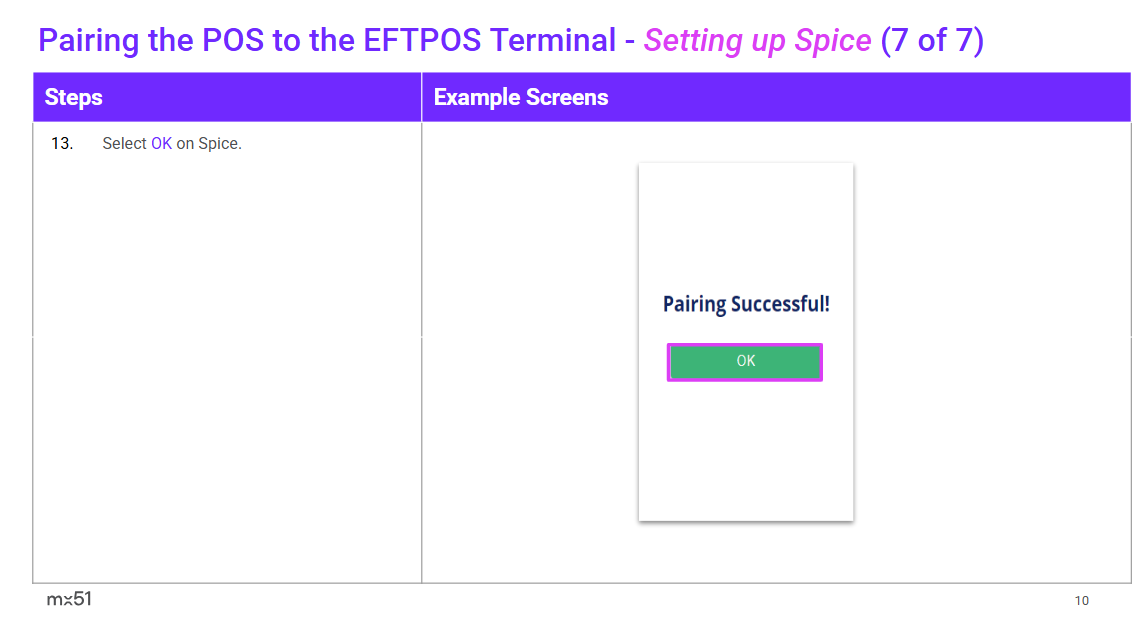Click the (7 of 7) title counter
The image size is (1147, 635).
932,41
